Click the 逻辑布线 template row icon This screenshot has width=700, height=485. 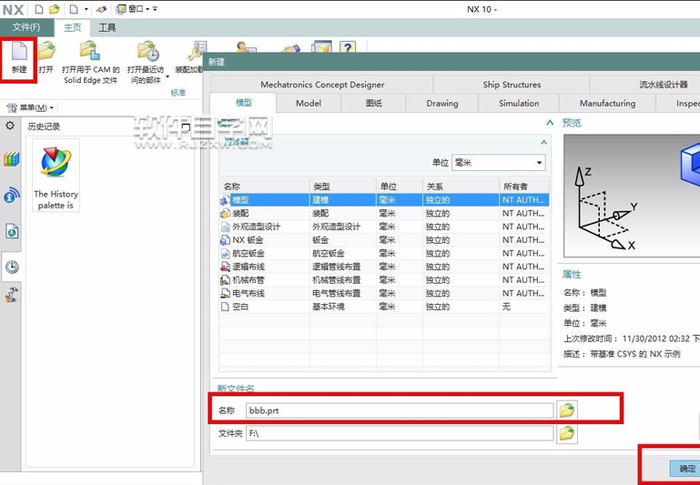(x=225, y=267)
